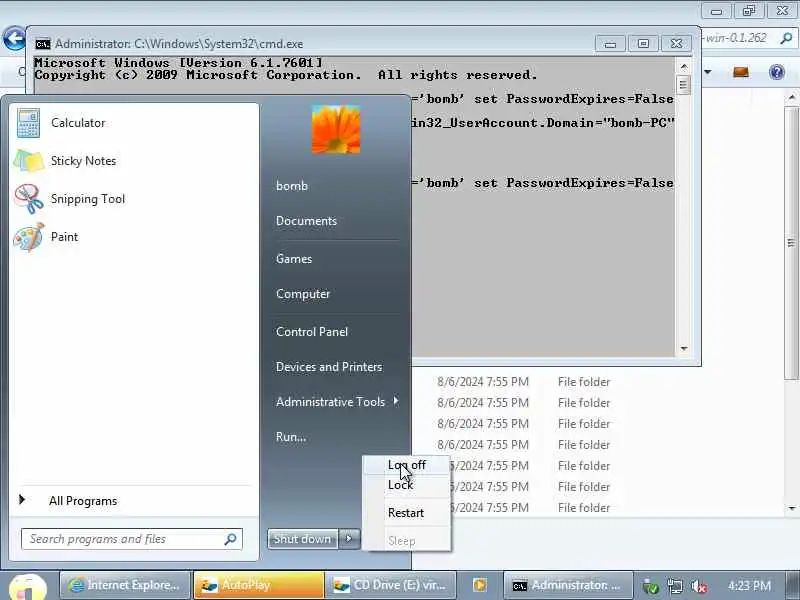Switch to the AutoPlay taskbar button
Image resolution: width=800 pixels, height=600 pixels.
tap(259, 585)
